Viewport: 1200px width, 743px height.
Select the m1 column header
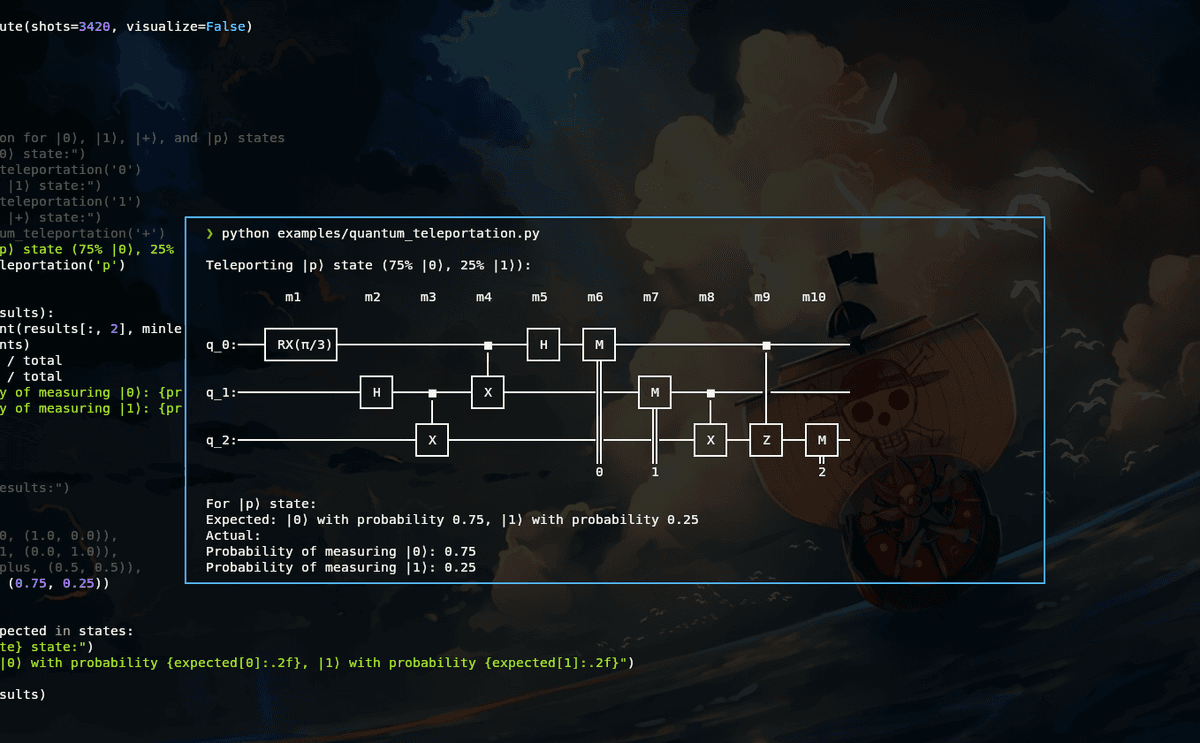tap(293, 297)
